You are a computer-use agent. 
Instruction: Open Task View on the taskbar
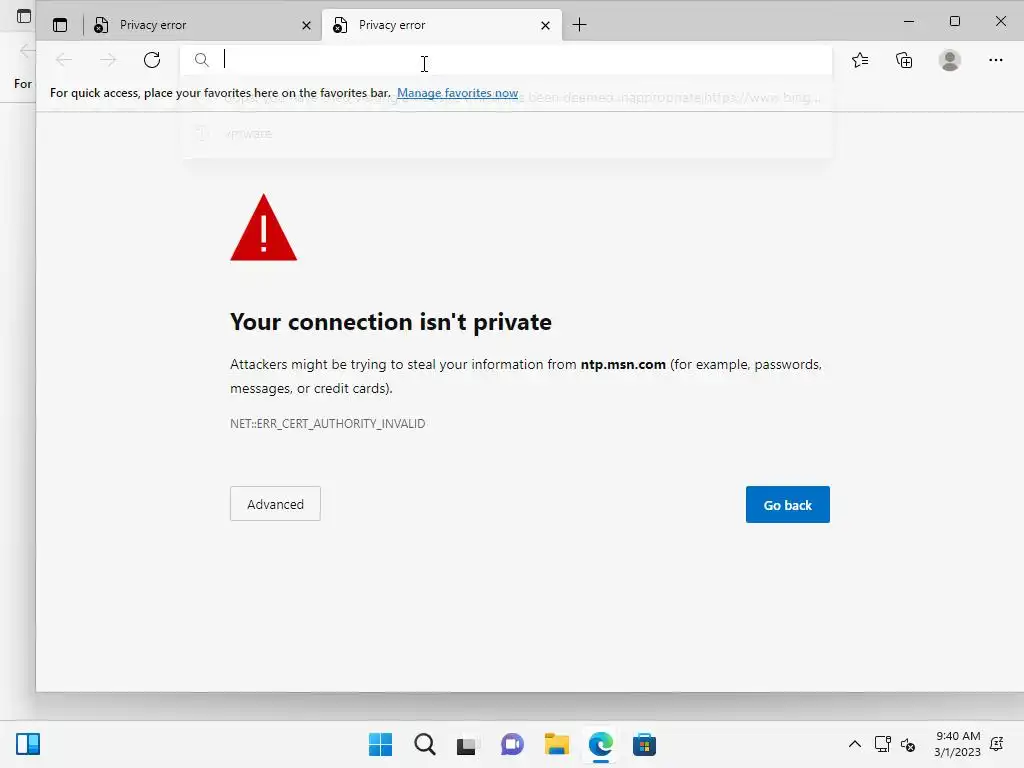467,744
